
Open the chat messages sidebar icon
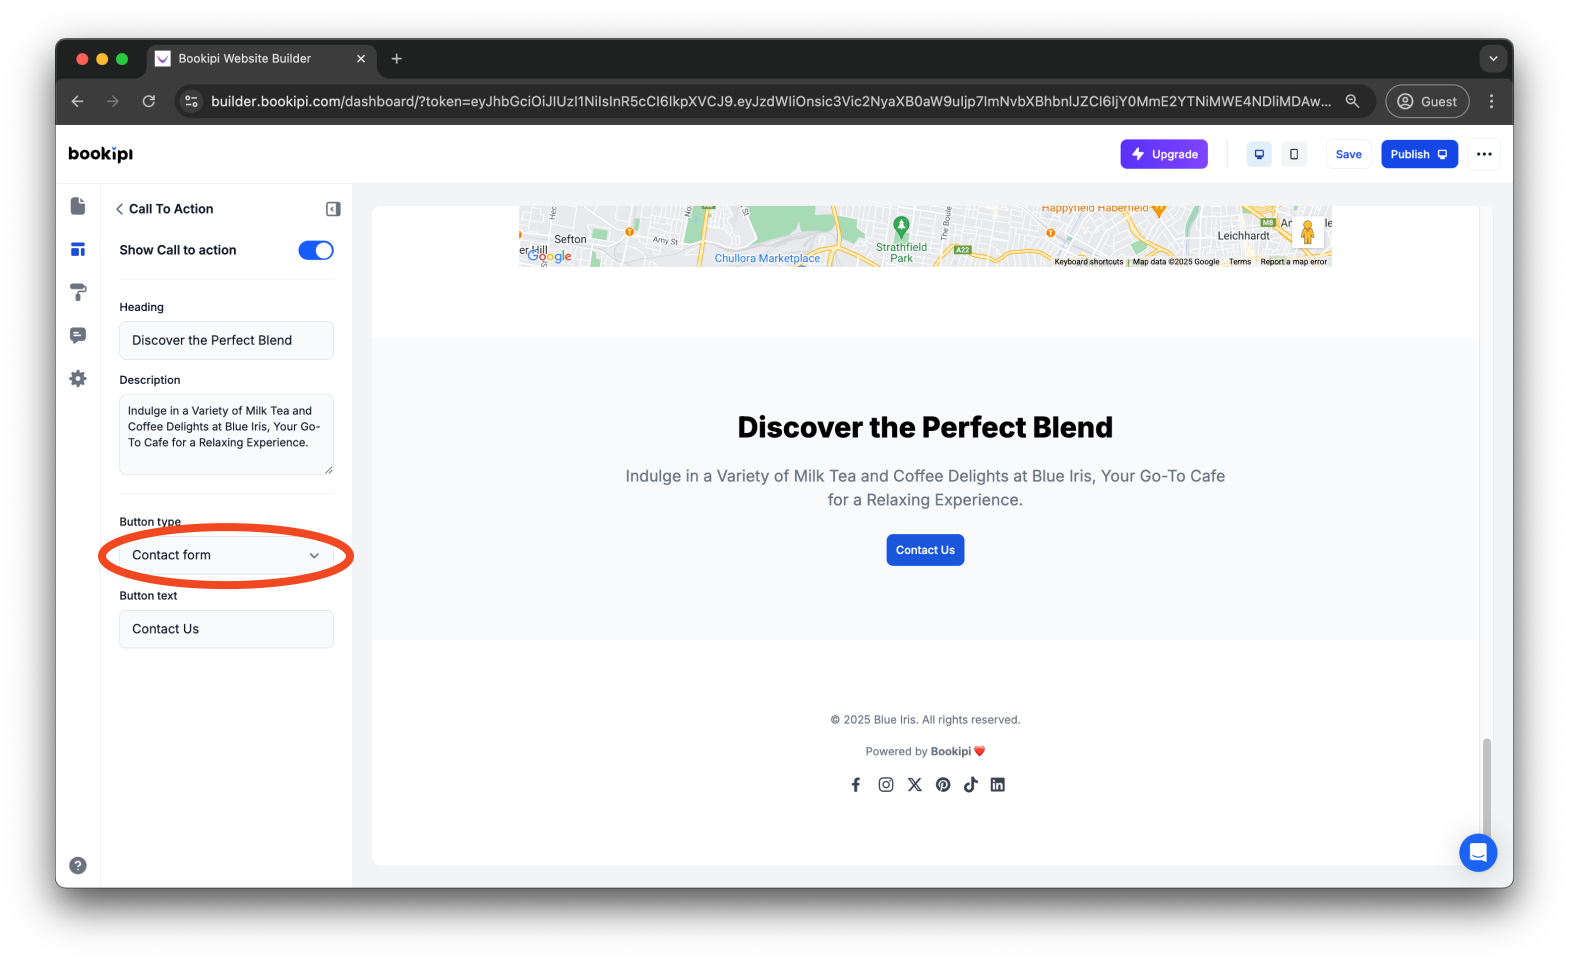tap(78, 335)
